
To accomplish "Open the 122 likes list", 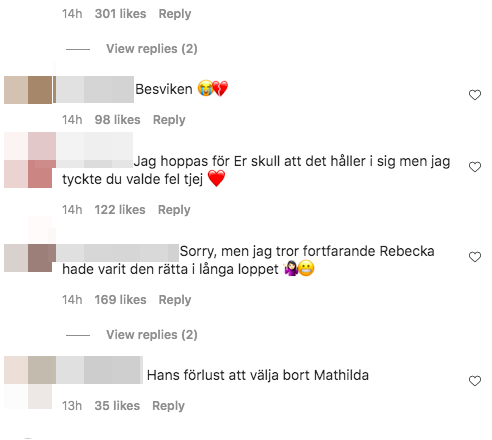I will point(120,210).
